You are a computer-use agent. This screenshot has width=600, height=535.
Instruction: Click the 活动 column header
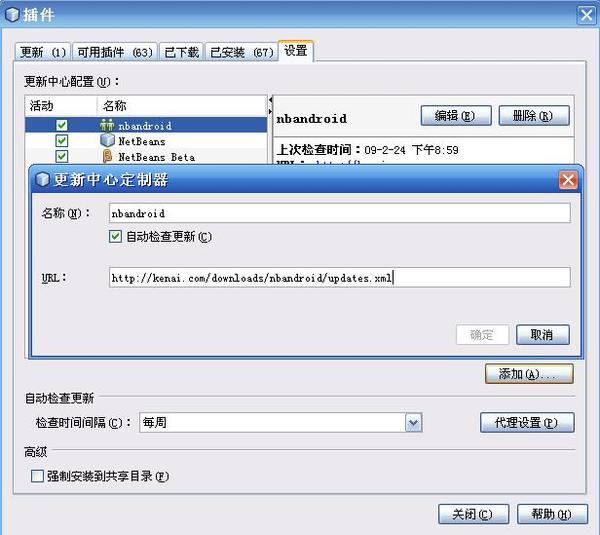tap(61, 106)
